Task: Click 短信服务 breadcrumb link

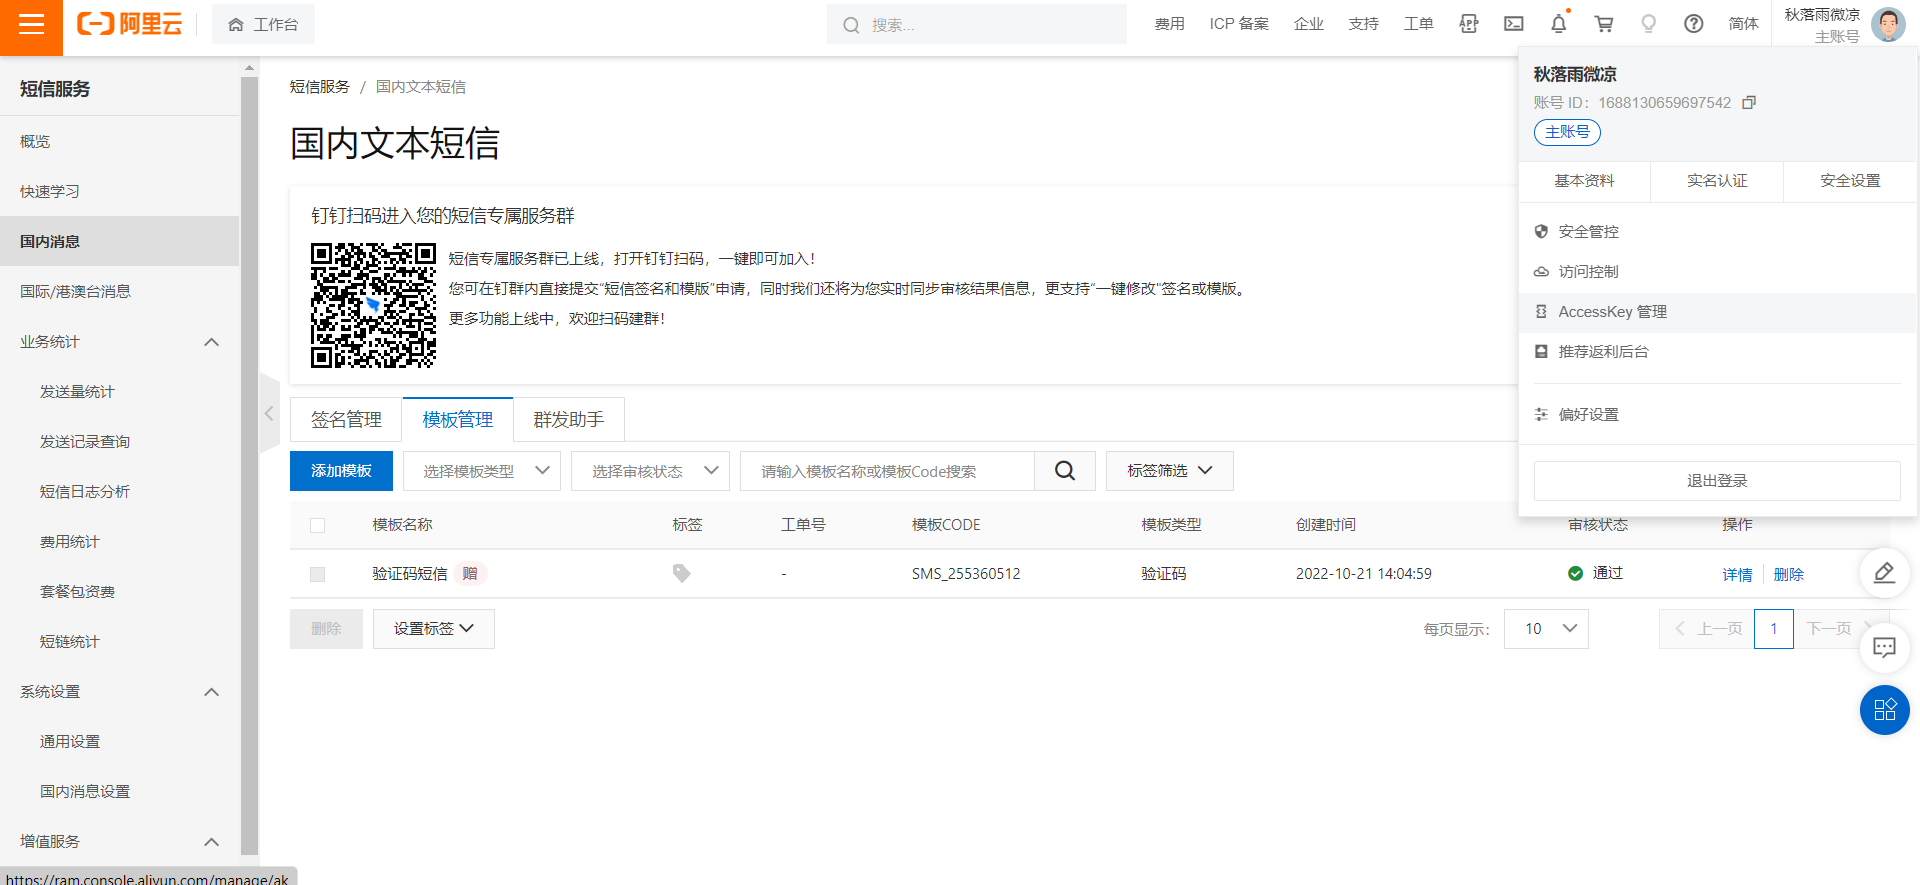Action: click(x=320, y=87)
